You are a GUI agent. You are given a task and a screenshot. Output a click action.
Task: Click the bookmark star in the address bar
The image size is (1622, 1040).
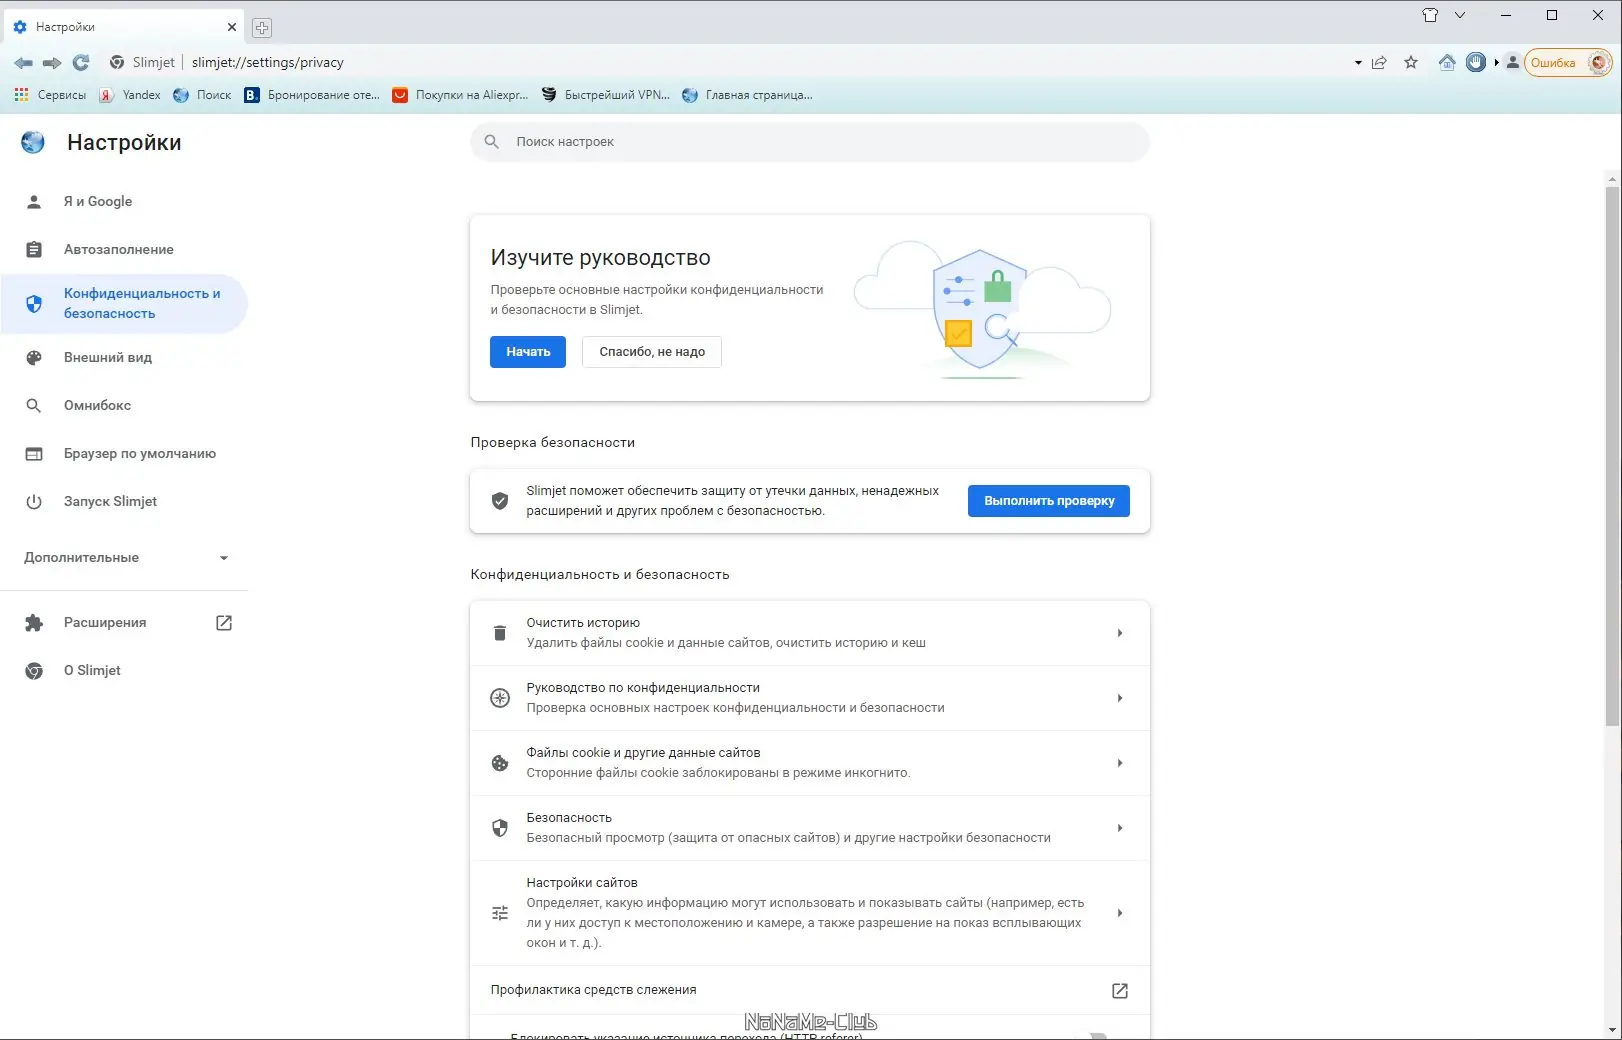click(x=1411, y=62)
